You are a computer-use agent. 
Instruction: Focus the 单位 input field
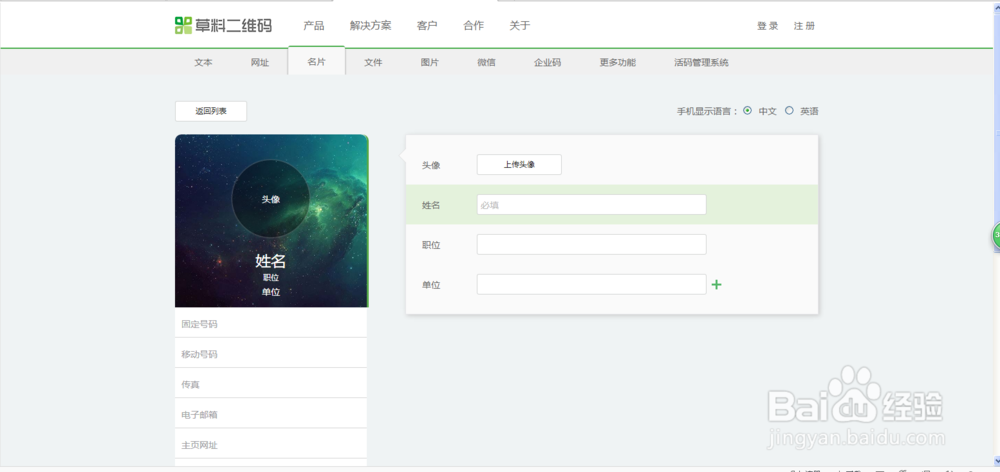click(591, 284)
